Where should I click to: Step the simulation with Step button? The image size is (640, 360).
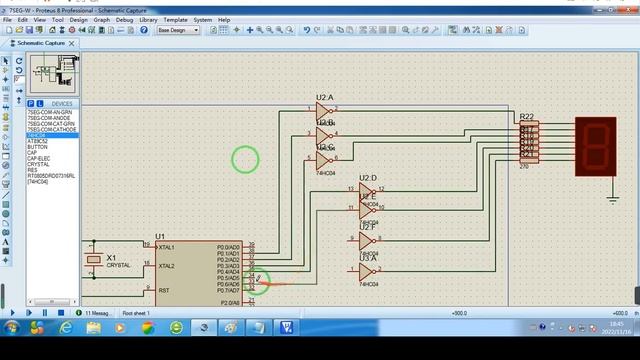pyautogui.click(x=29, y=313)
